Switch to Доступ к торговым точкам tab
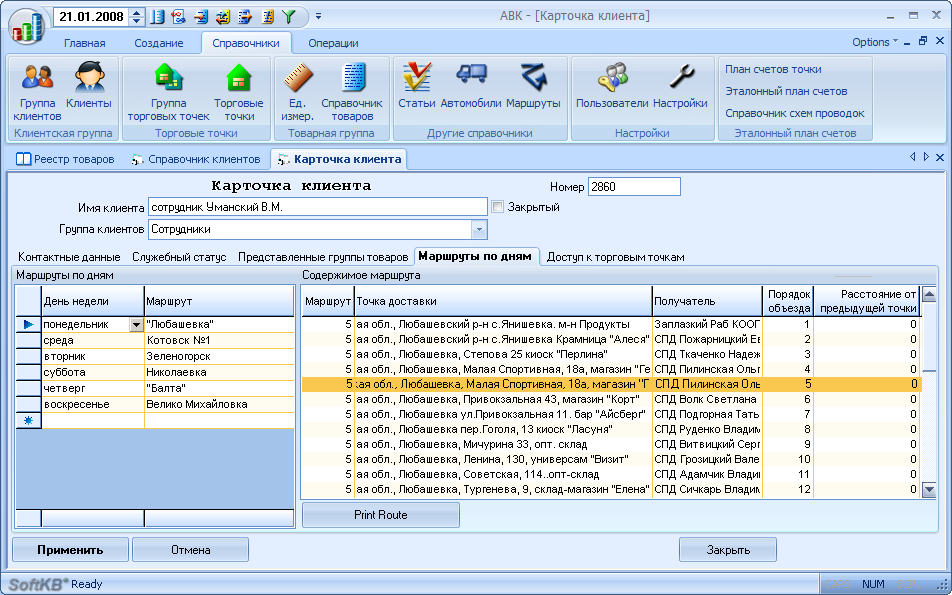Image resolution: width=952 pixels, height=595 pixels. tap(616, 257)
